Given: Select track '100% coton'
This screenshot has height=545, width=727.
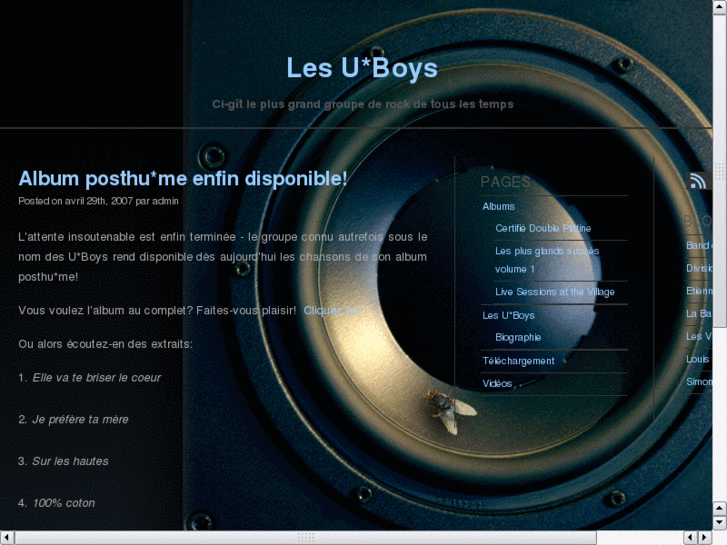Looking at the screenshot, I should tap(64, 503).
